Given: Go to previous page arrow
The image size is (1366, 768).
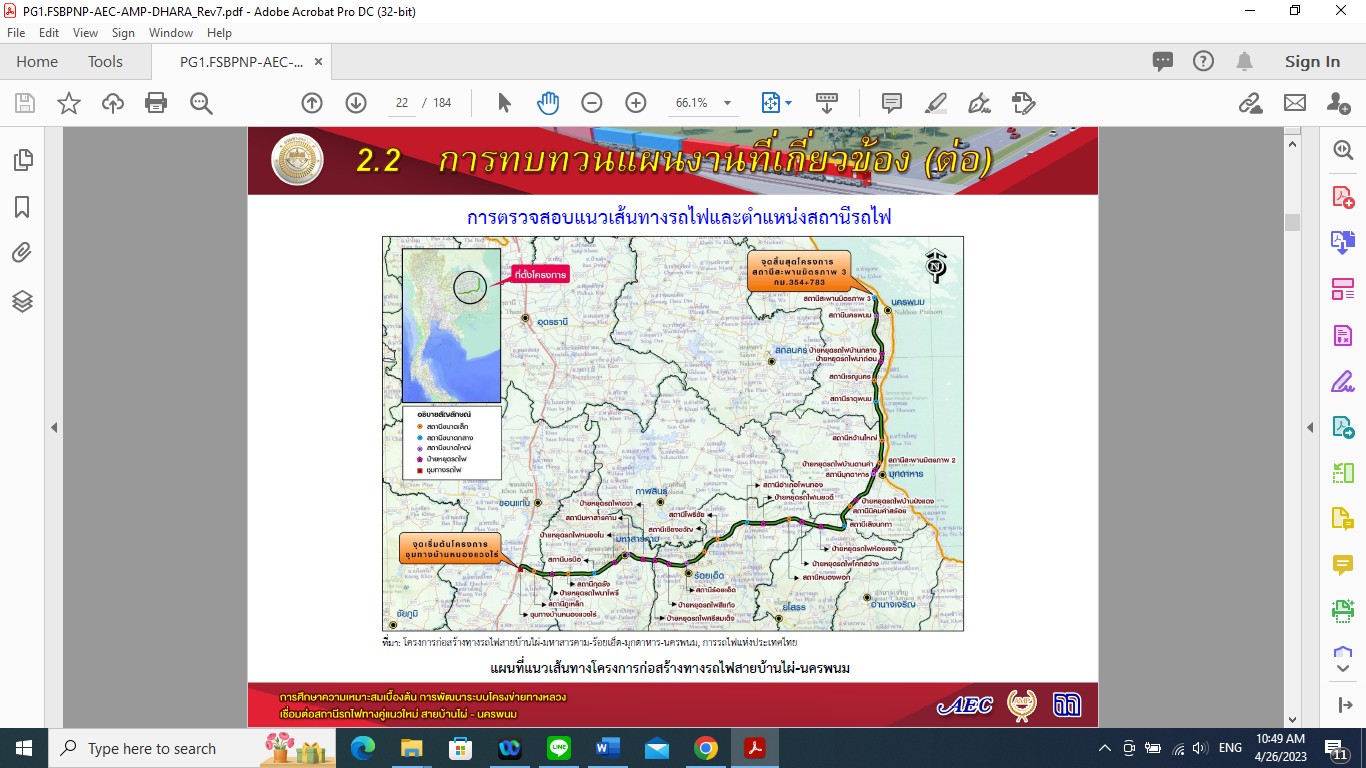Looking at the screenshot, I should (x=312, y=103).
